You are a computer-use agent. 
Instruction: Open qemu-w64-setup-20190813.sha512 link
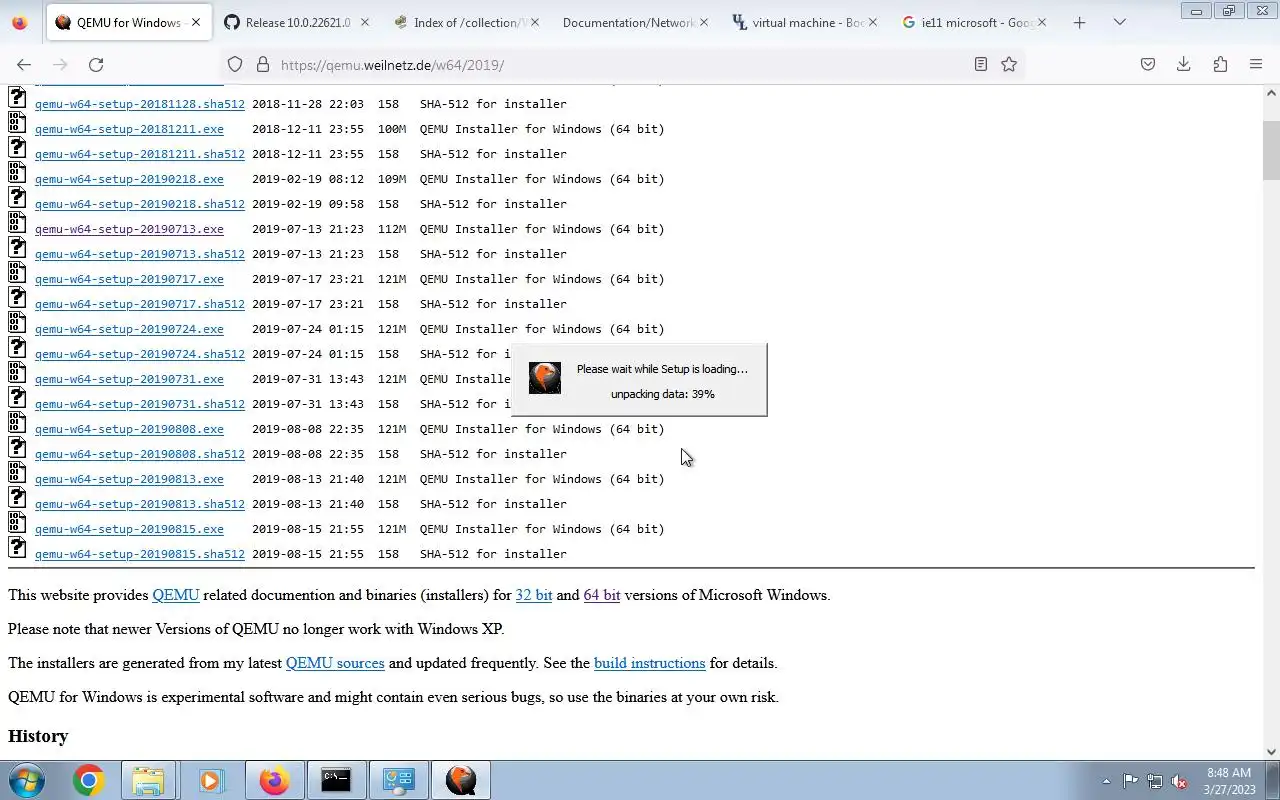point(139,504)
